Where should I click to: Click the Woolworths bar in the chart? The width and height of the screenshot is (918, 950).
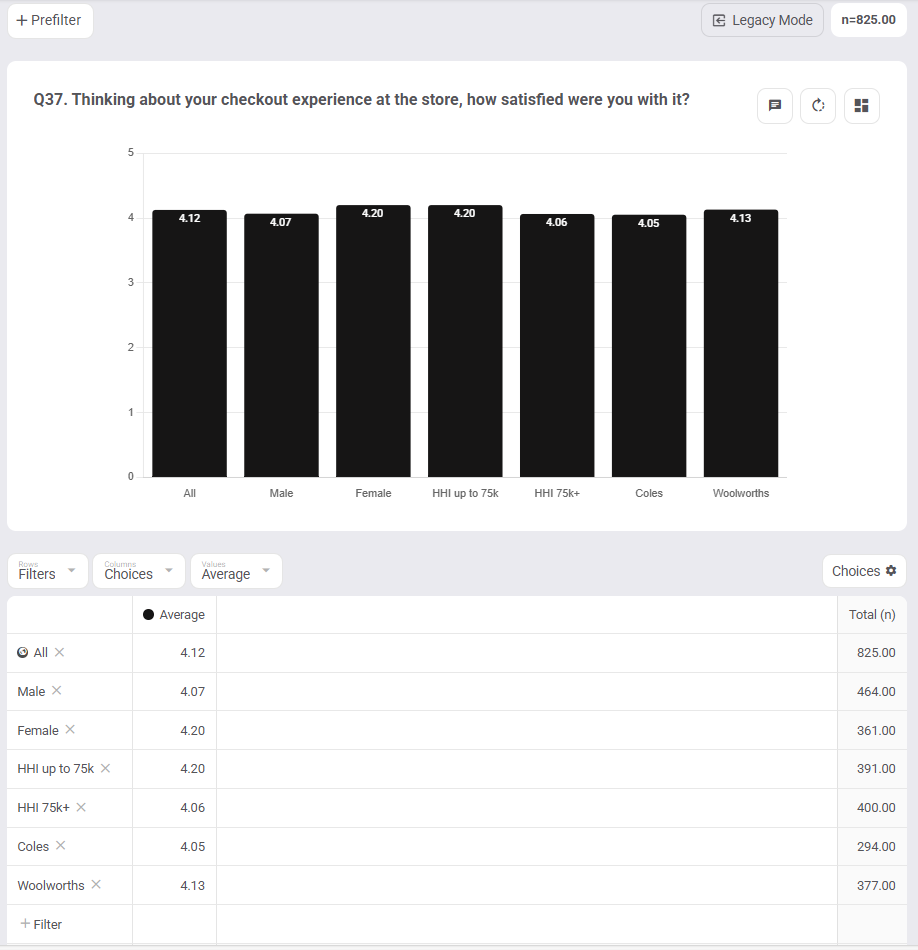click(740, 343)
